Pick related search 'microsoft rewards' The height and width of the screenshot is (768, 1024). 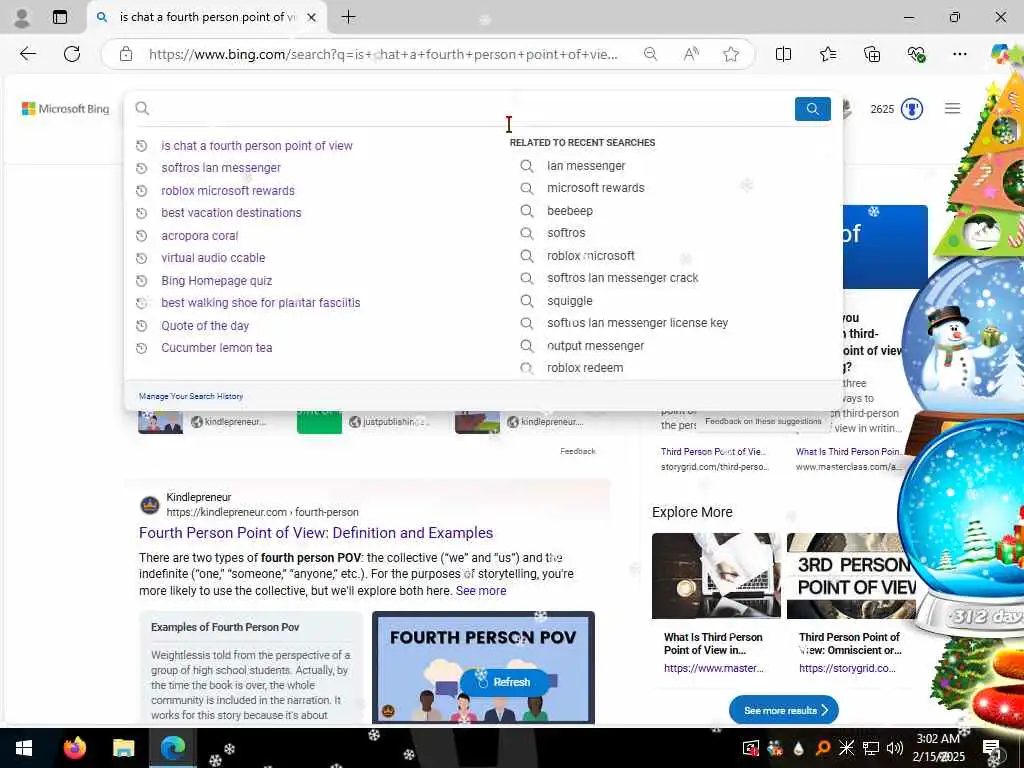(x=596, y=188)
